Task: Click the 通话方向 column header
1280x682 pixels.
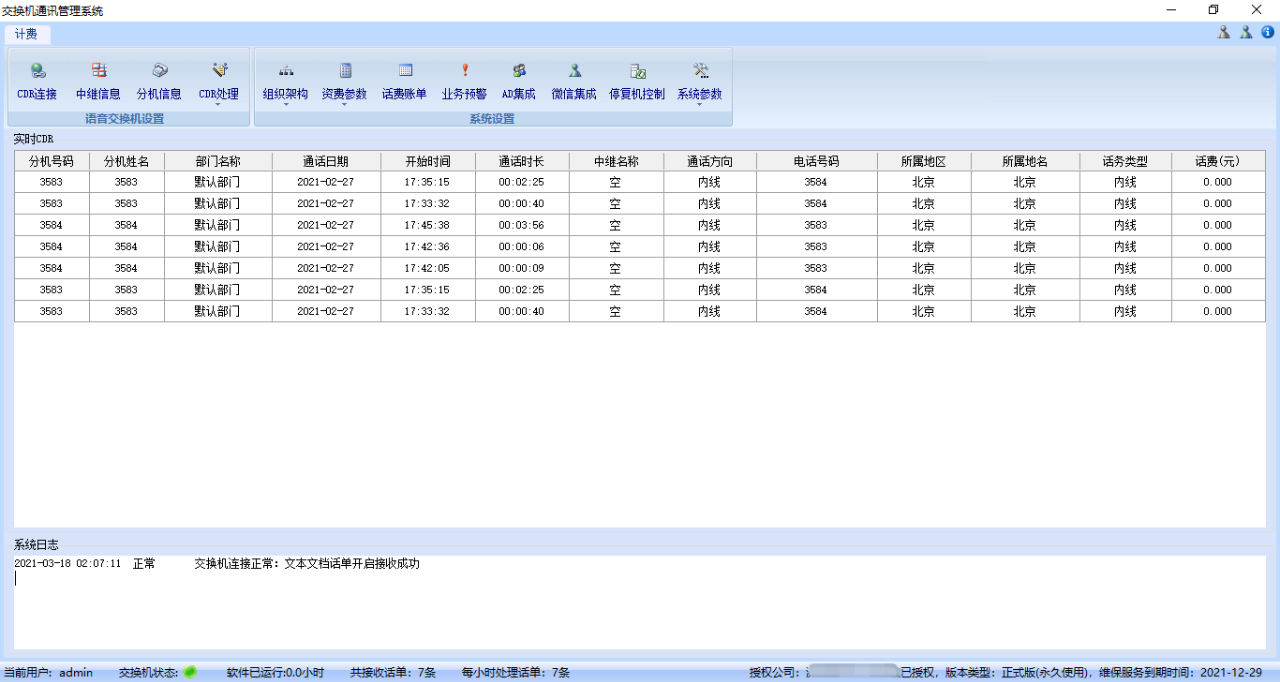Action: click(709, 161)
